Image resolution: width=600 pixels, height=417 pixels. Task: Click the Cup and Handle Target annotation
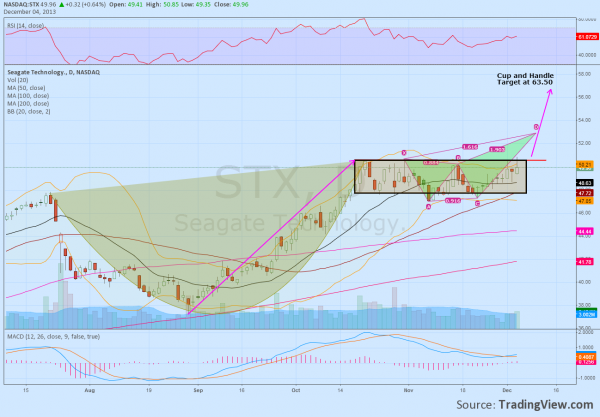(x=525, y=79)
